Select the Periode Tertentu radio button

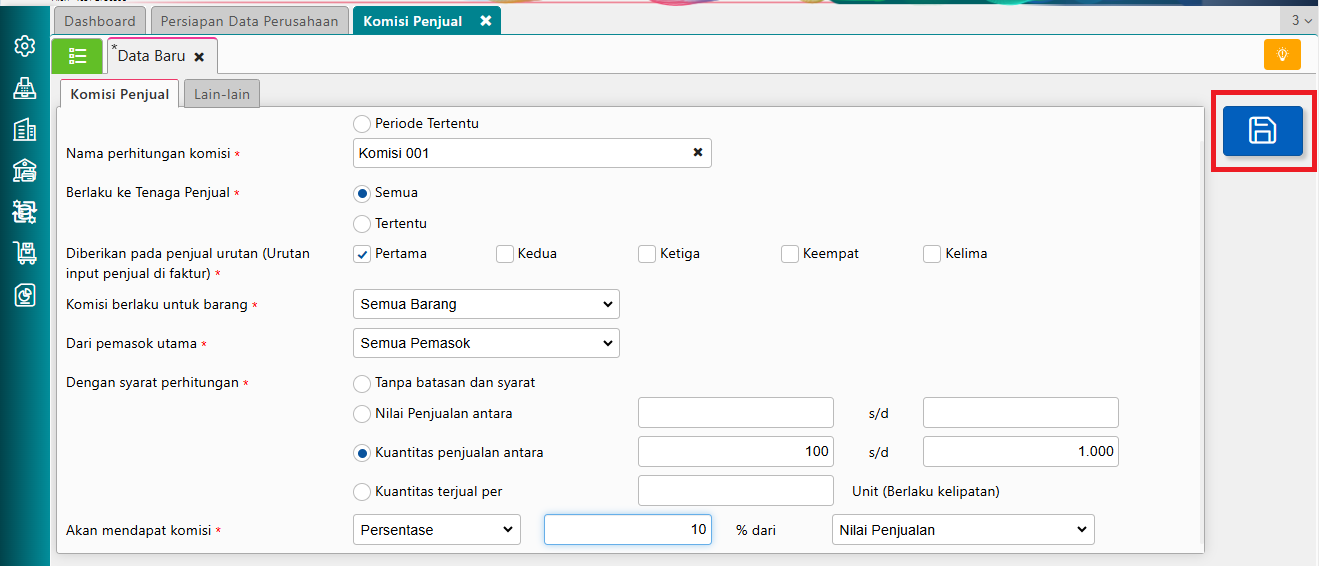[362, 123]
